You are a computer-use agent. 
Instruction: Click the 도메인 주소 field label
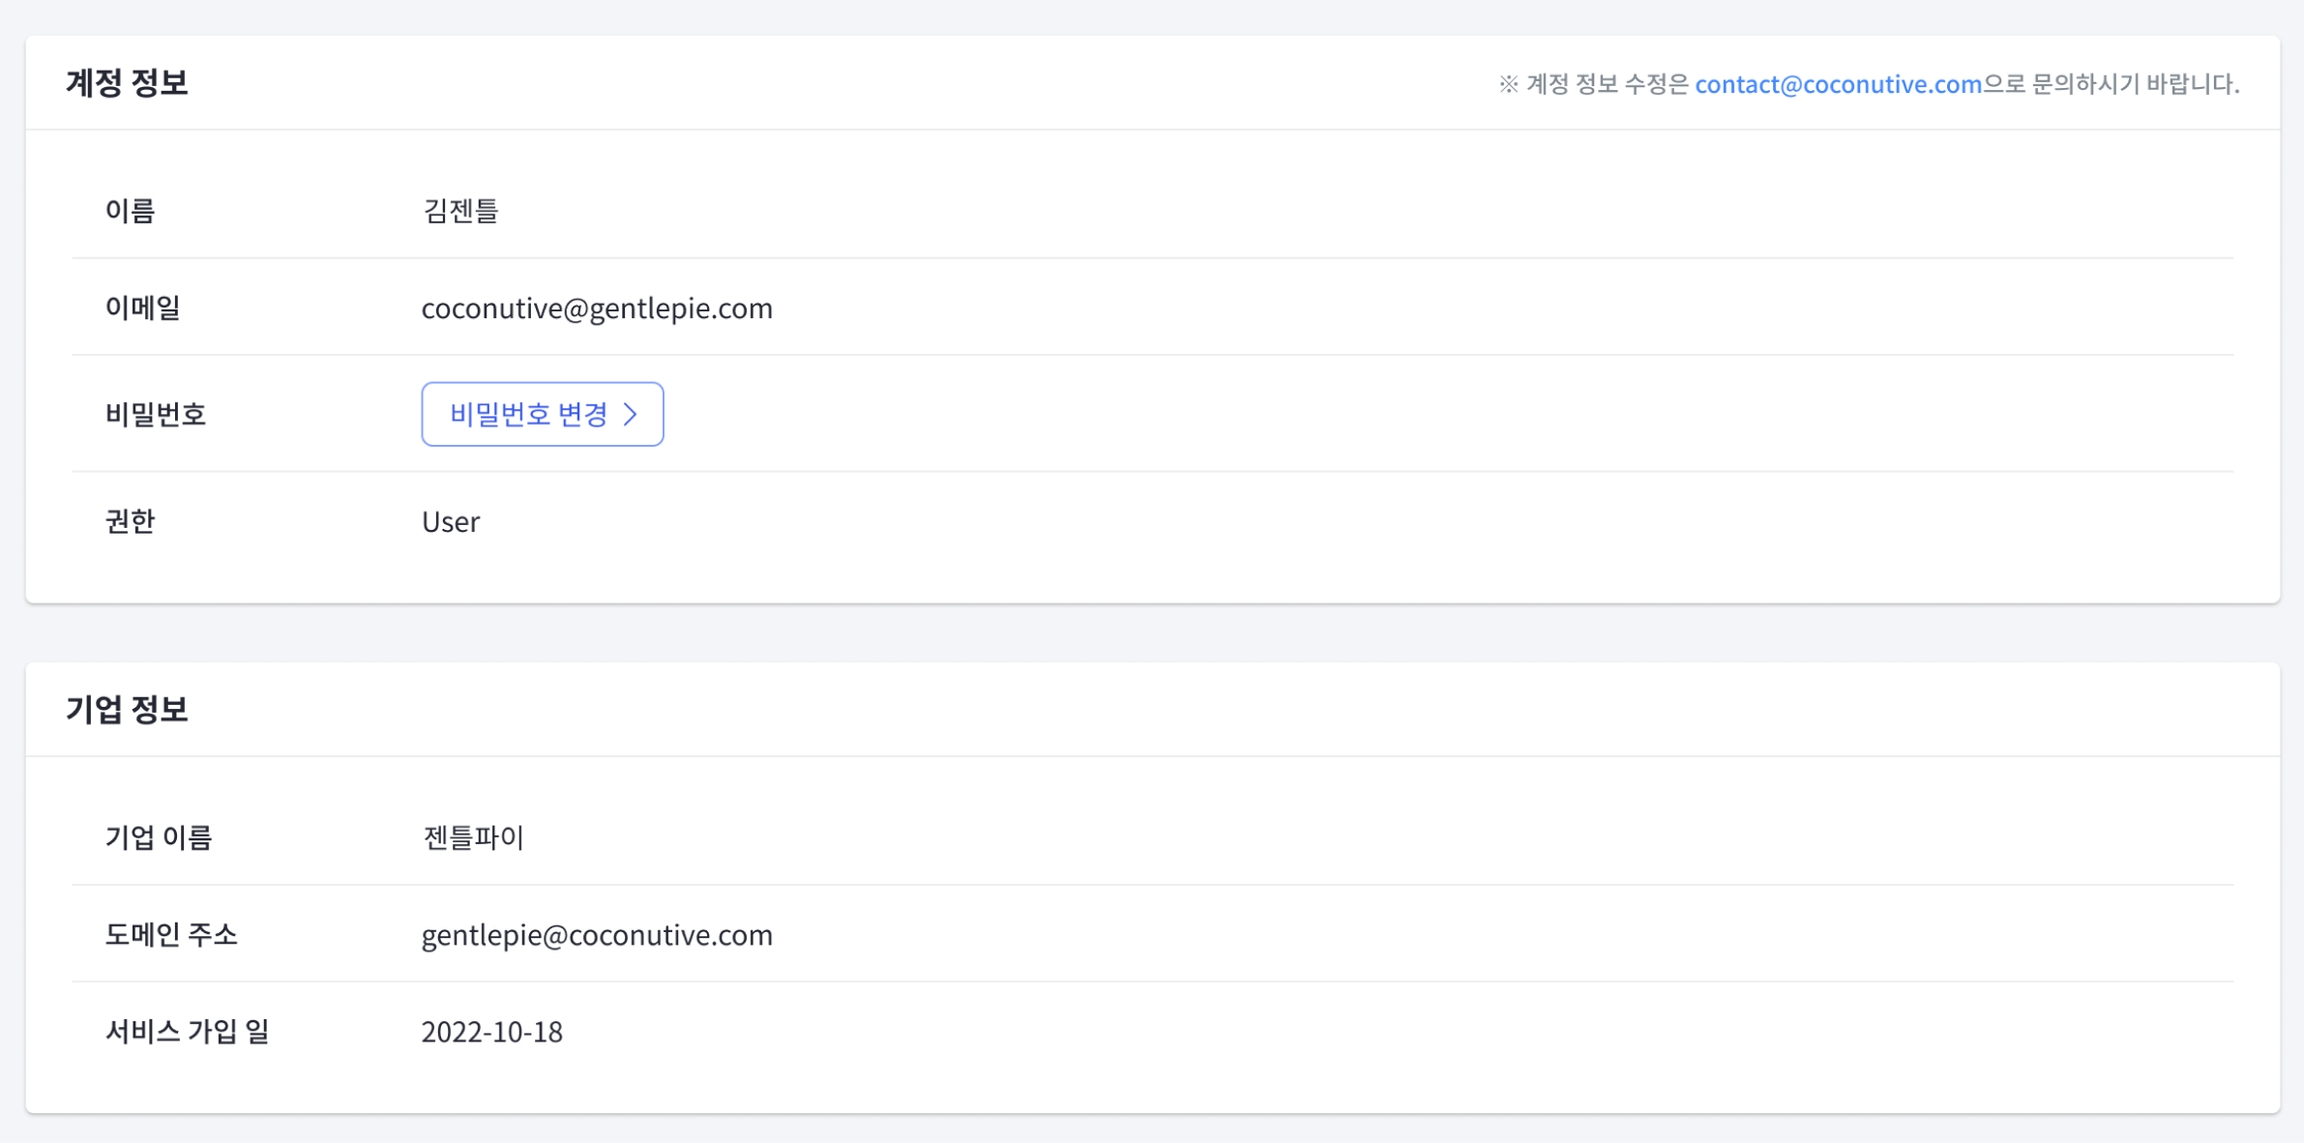tap(171, 935)
